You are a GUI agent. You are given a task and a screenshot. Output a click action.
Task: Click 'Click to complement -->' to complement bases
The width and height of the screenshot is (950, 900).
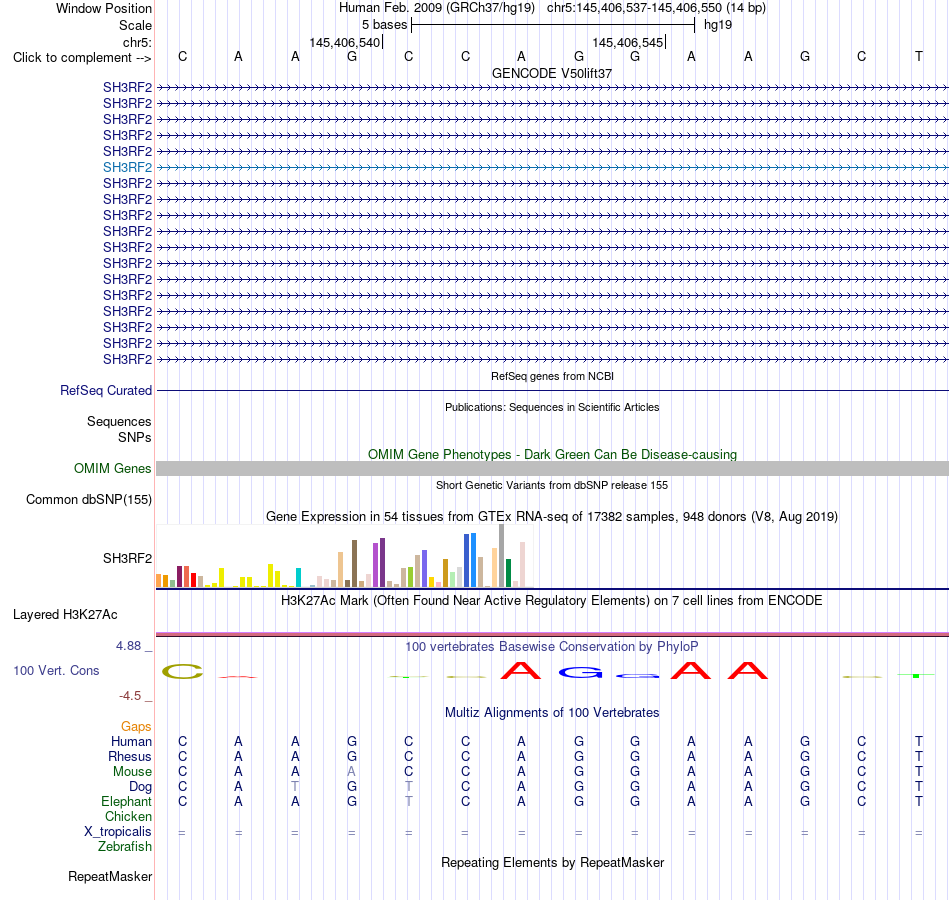(x=82, y=58)
